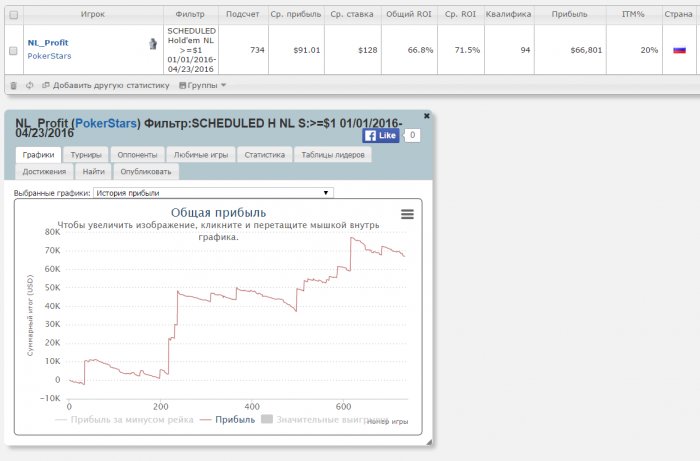Tick the checkbox for NL_Profit row

(13, 50)
